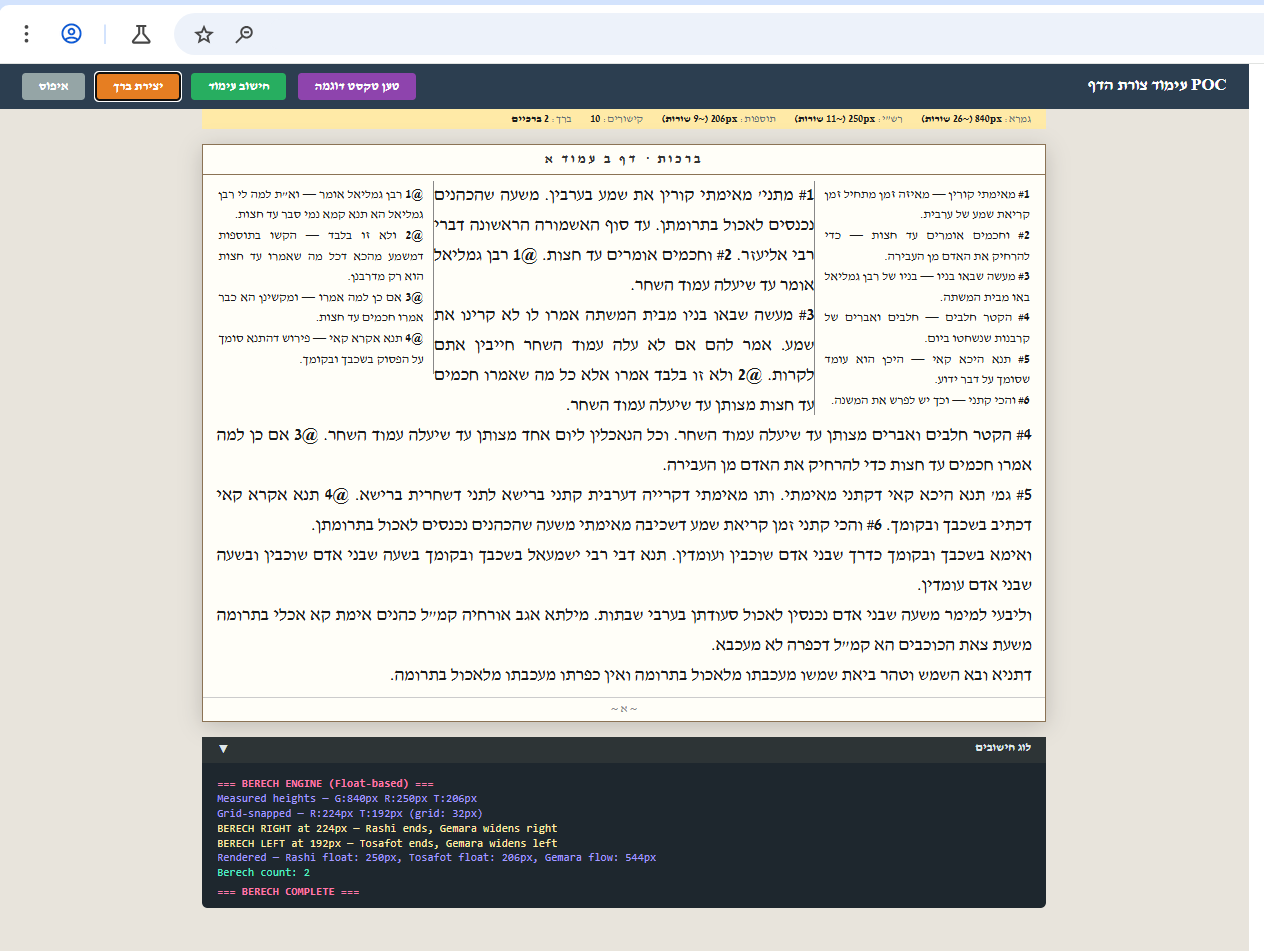Viewport: 1264px width, 951px height.
Task: Click the Rendered Rashi float log line
Action: pyautogui.click(x=436, y=858)
